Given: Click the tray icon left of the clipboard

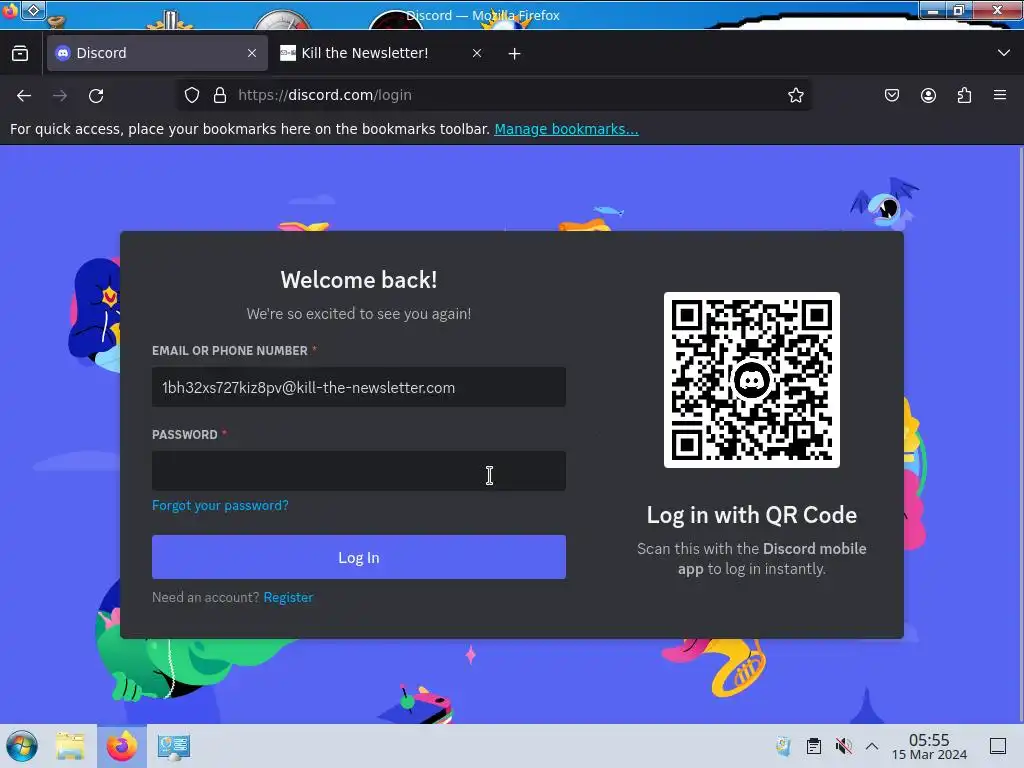Looking at the screenshot, I should click(784, 746).
